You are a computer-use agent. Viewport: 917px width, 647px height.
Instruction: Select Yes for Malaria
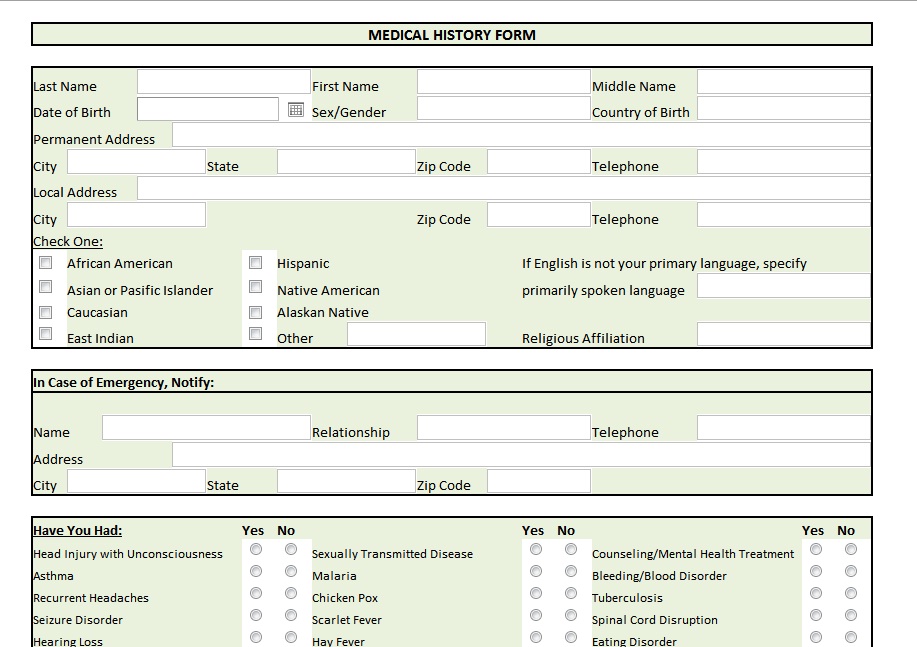[536, 571]
